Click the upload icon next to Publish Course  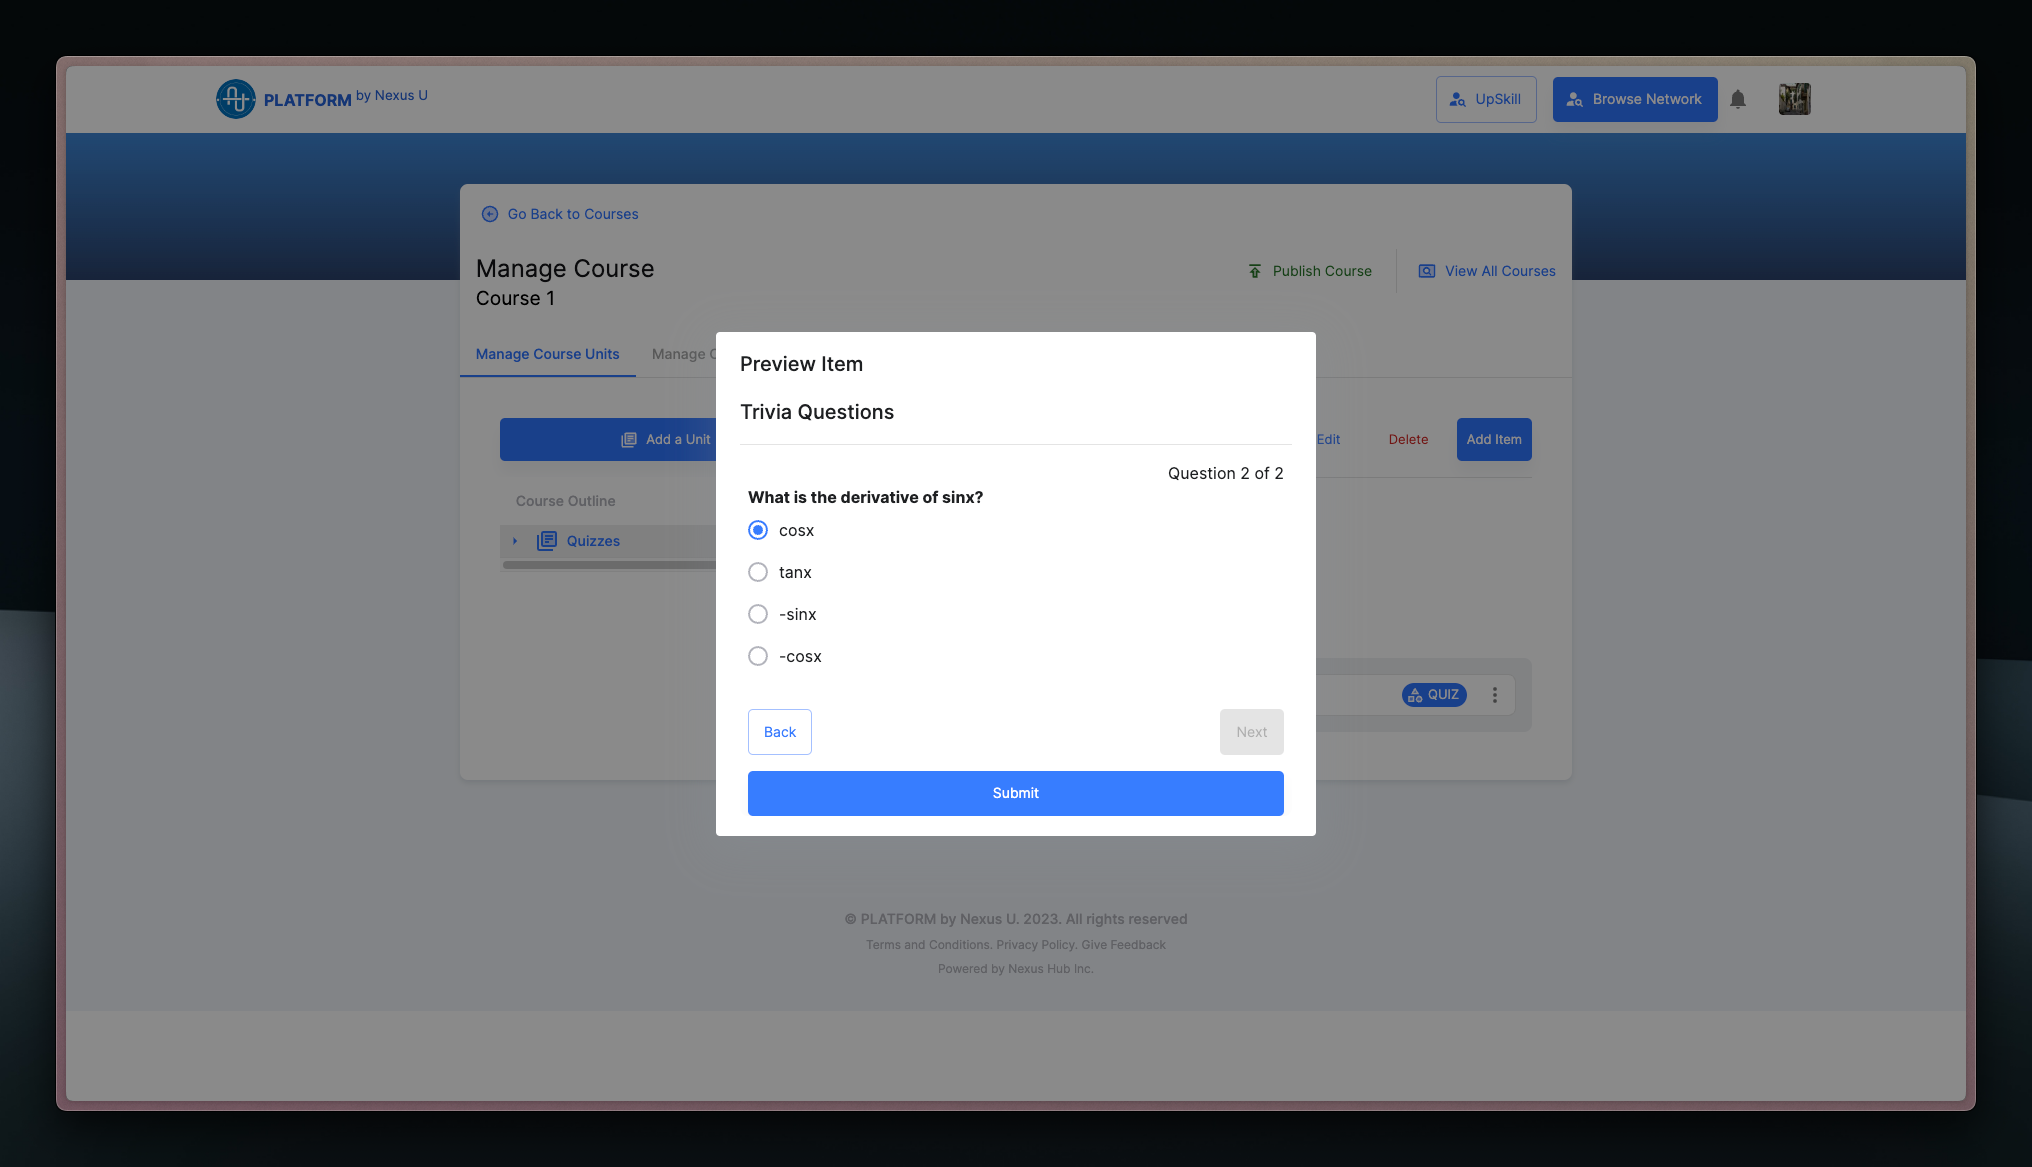point(1254,270)
